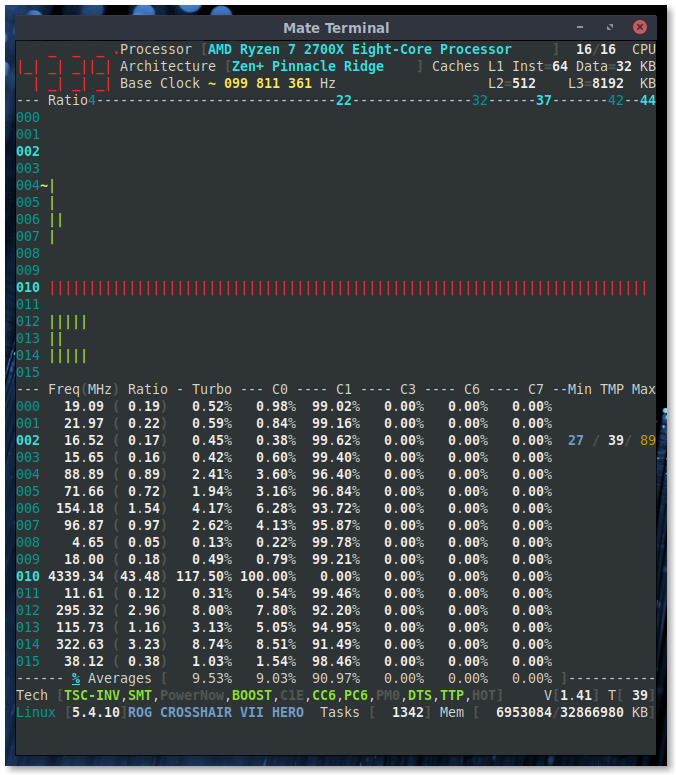Viewport: 676px width, 775px height.
Task: Click the green load bar of core 014
Action: 68,356
